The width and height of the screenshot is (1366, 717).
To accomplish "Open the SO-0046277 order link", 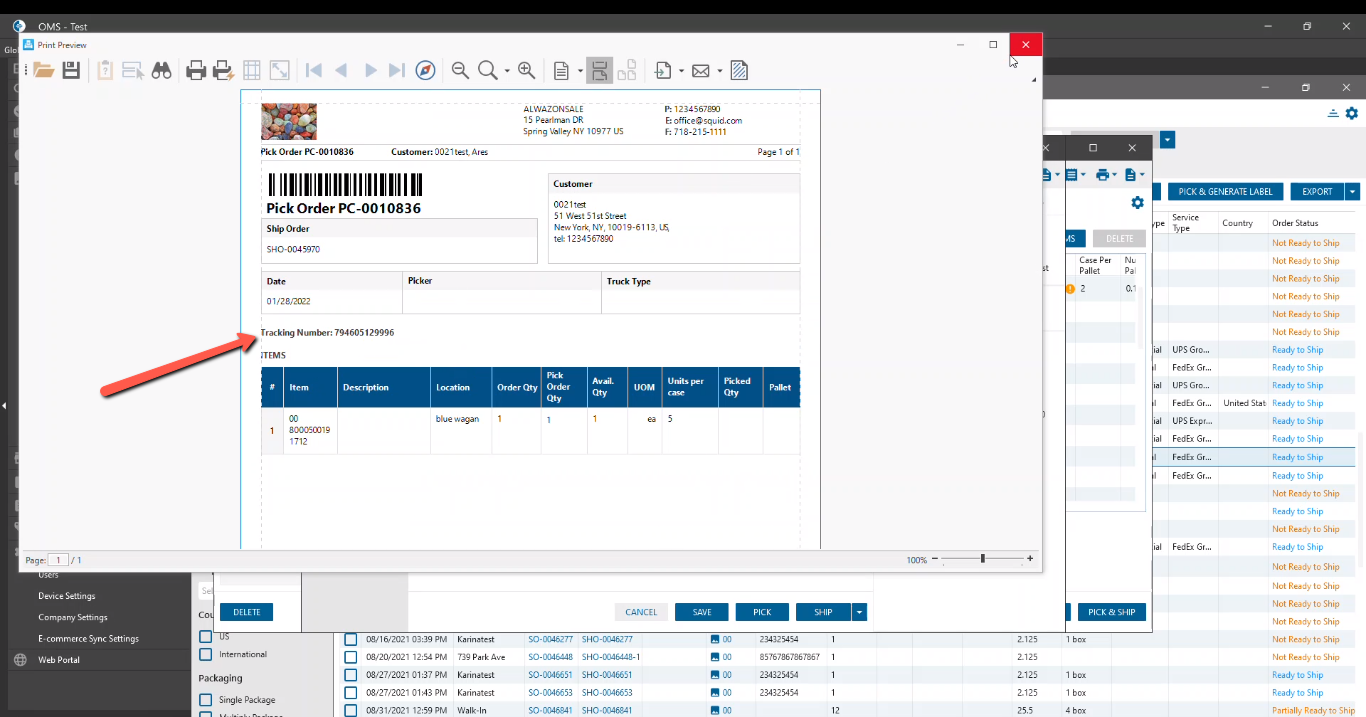I will 550,639.
